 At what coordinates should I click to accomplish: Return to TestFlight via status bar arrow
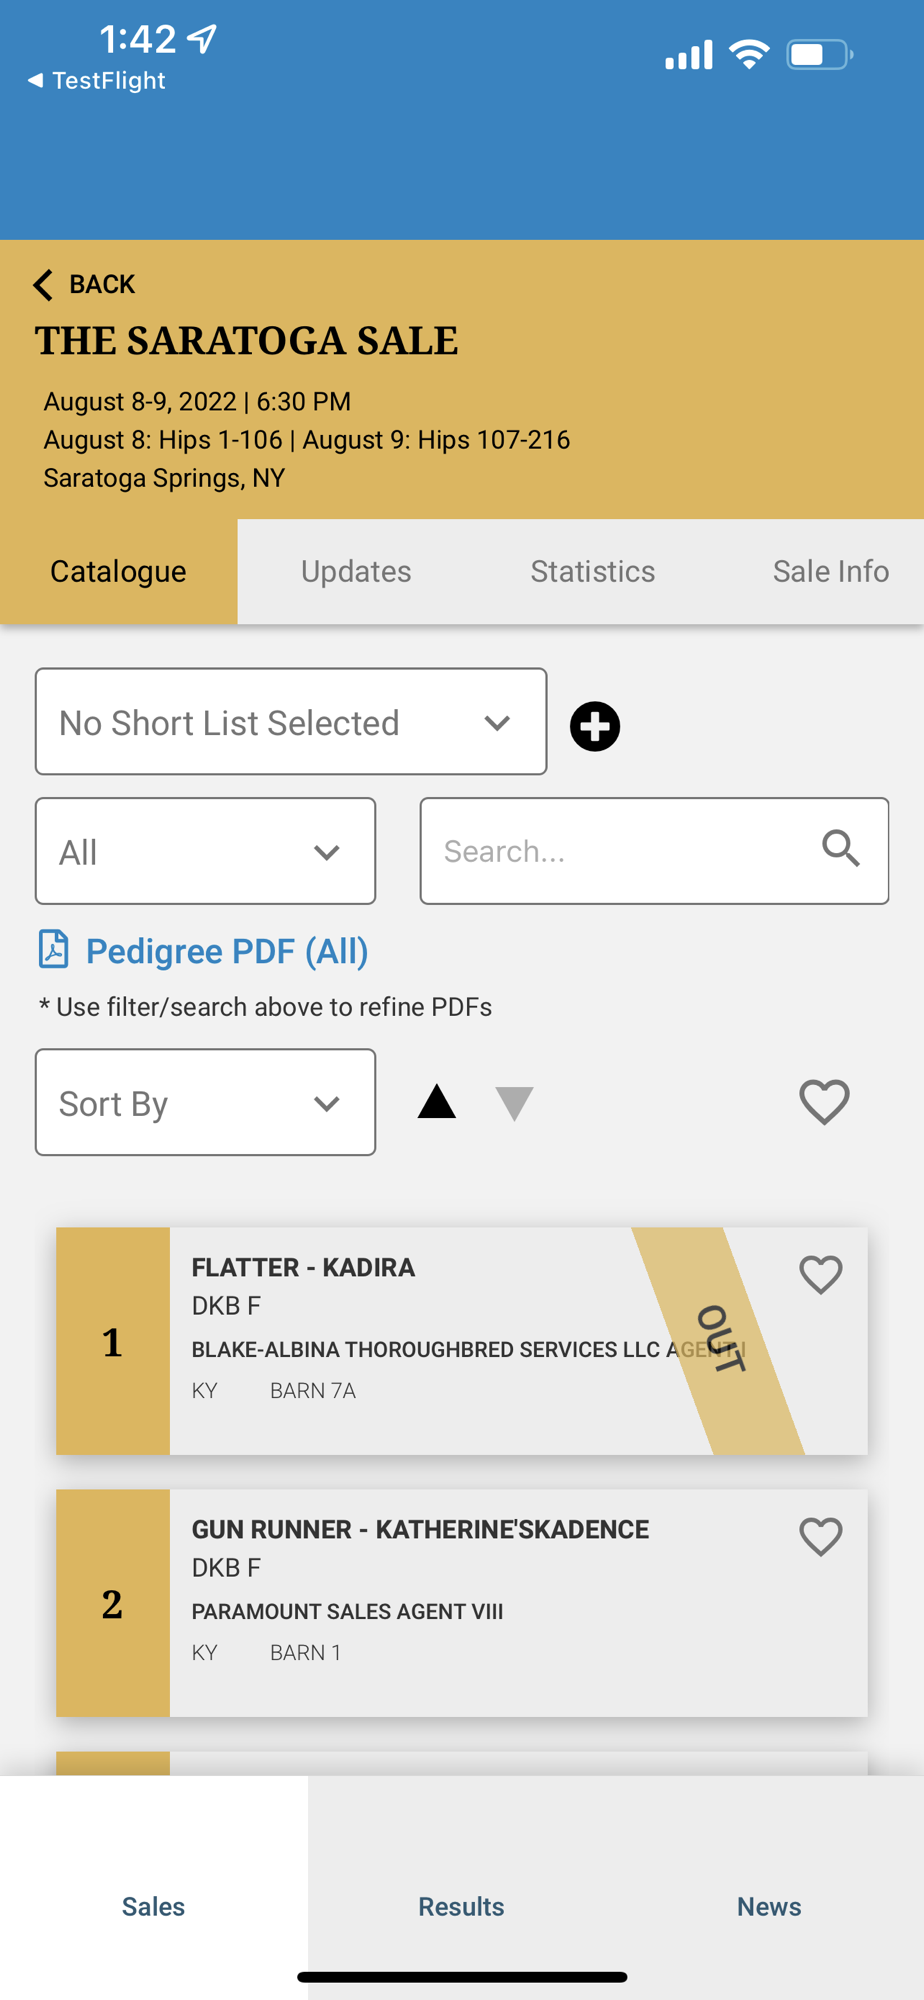point(36,81)
